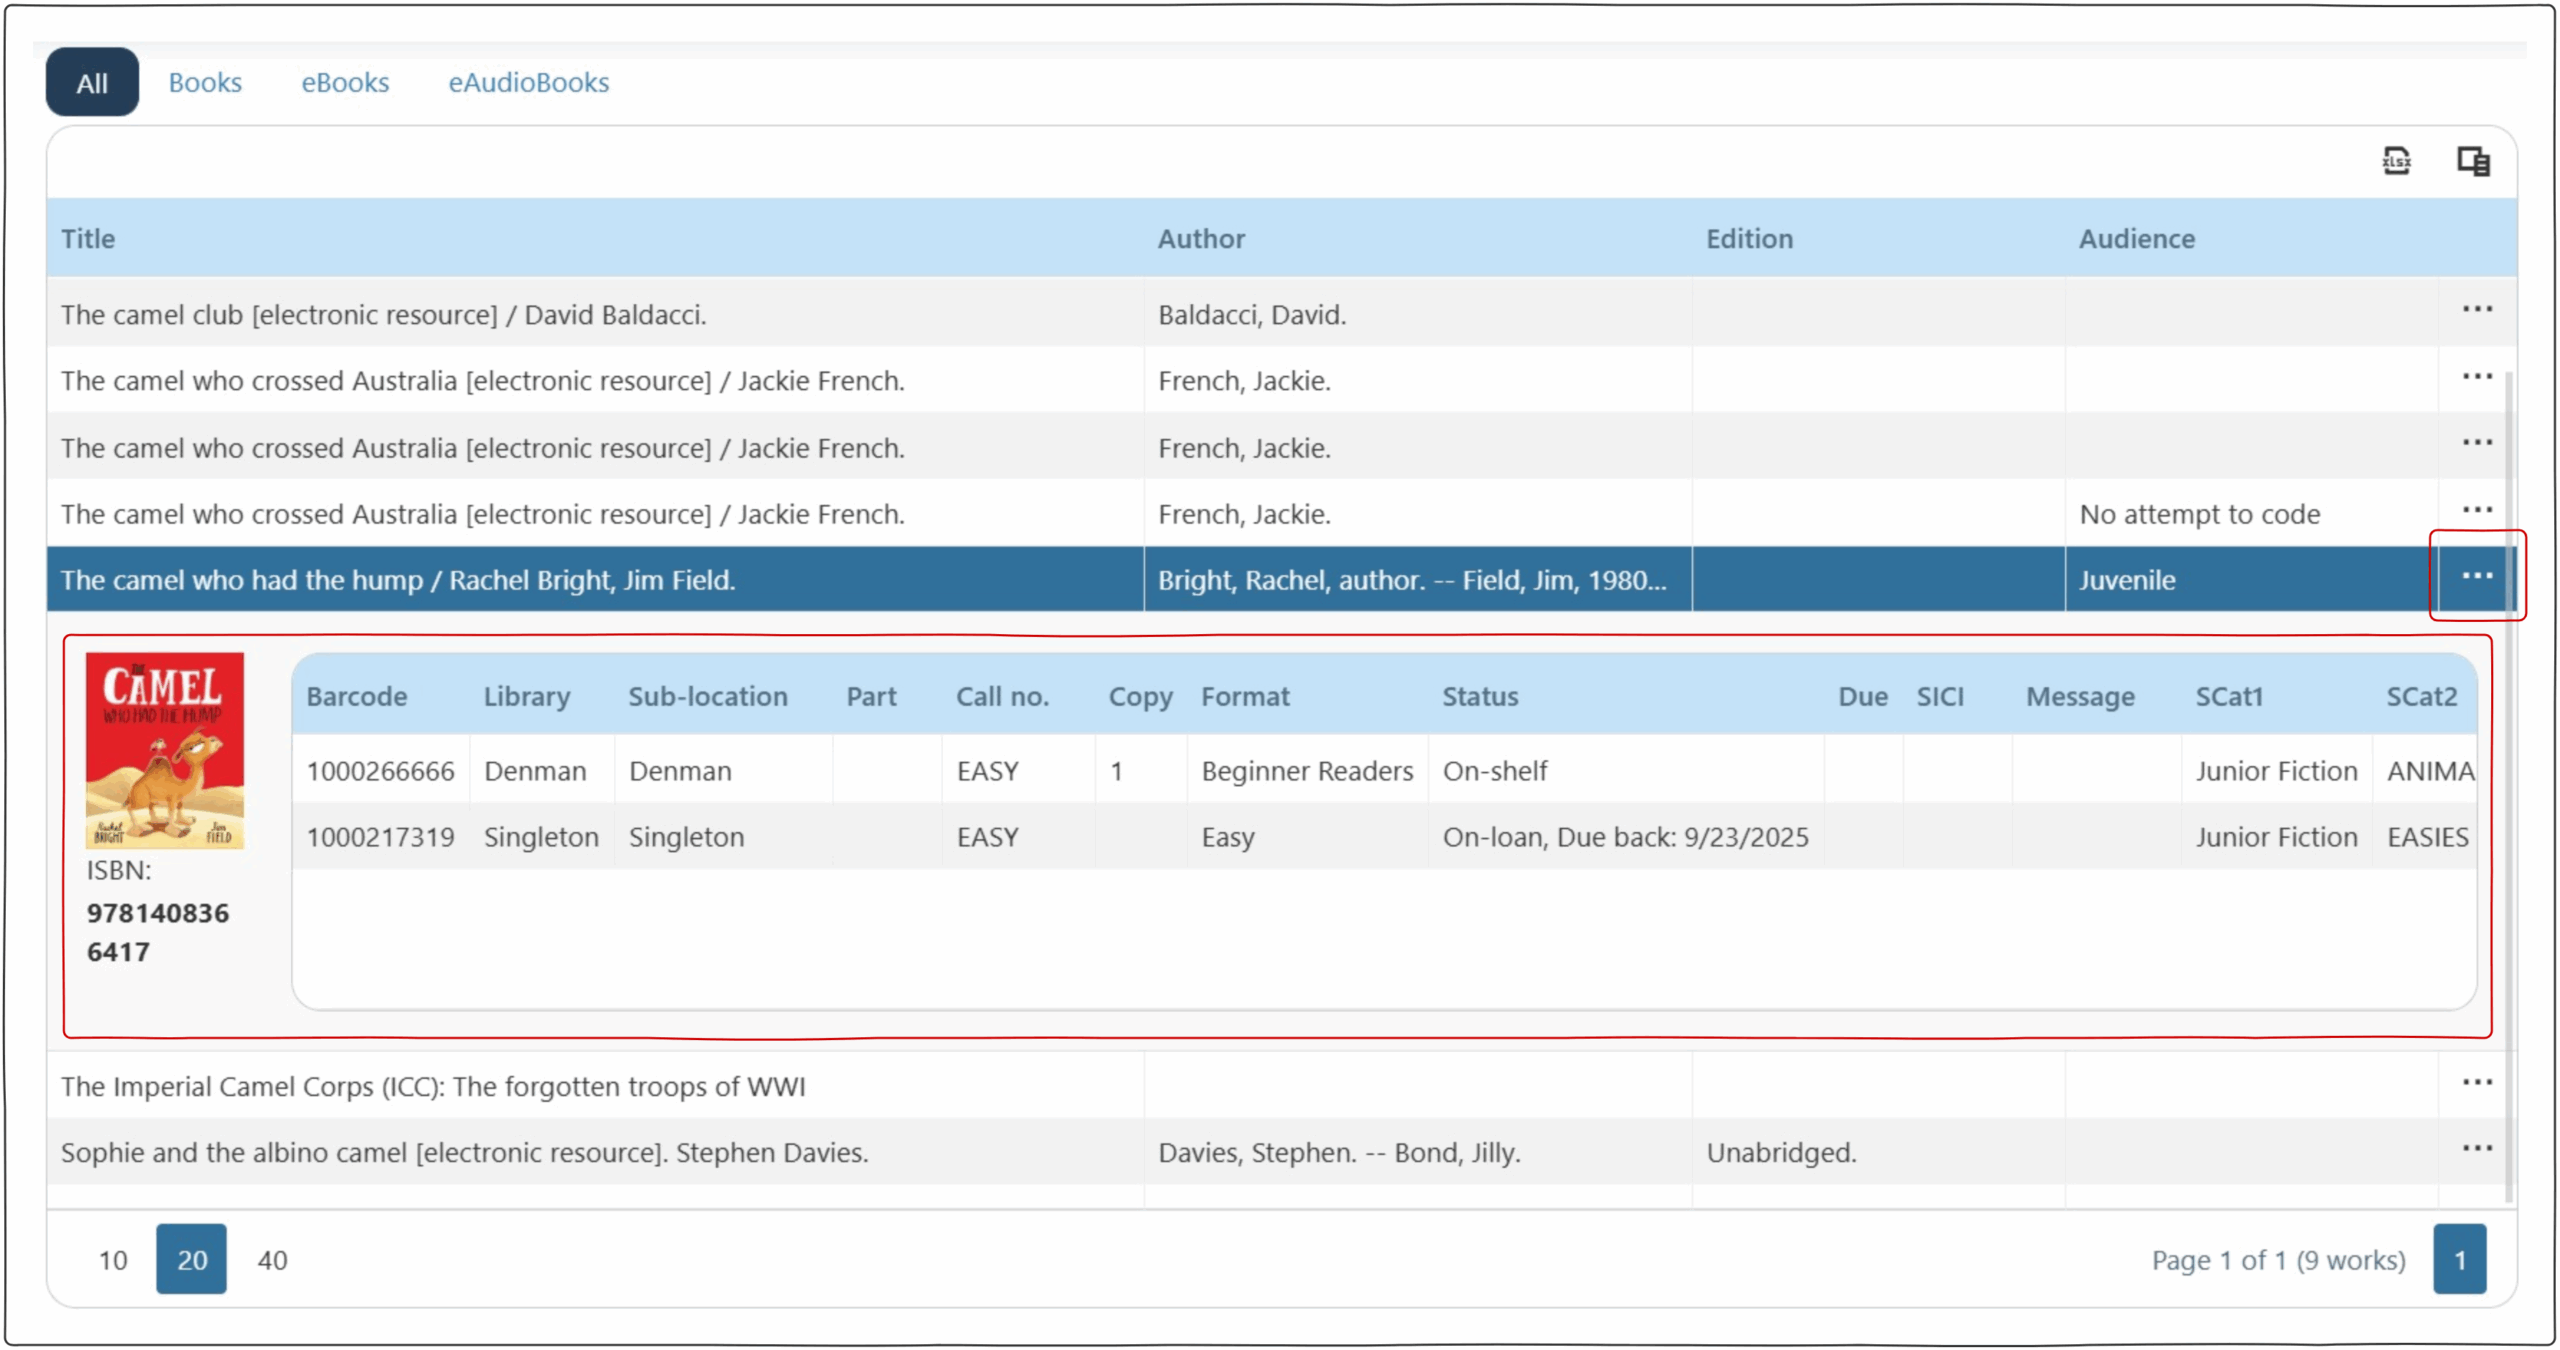Viewport: 2560px width, 1350px height.
Task: Sort by Author column header
Action: (x=1201, y=238)
